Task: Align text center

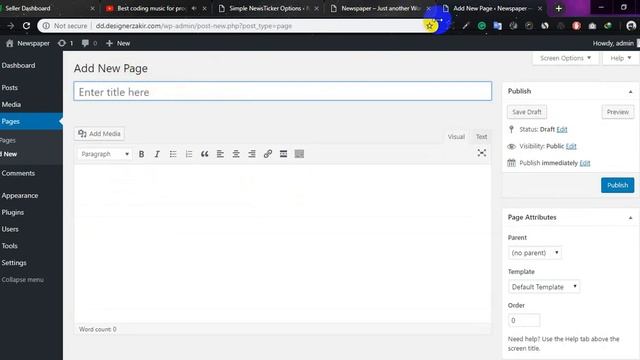Action: coord(236,154)
